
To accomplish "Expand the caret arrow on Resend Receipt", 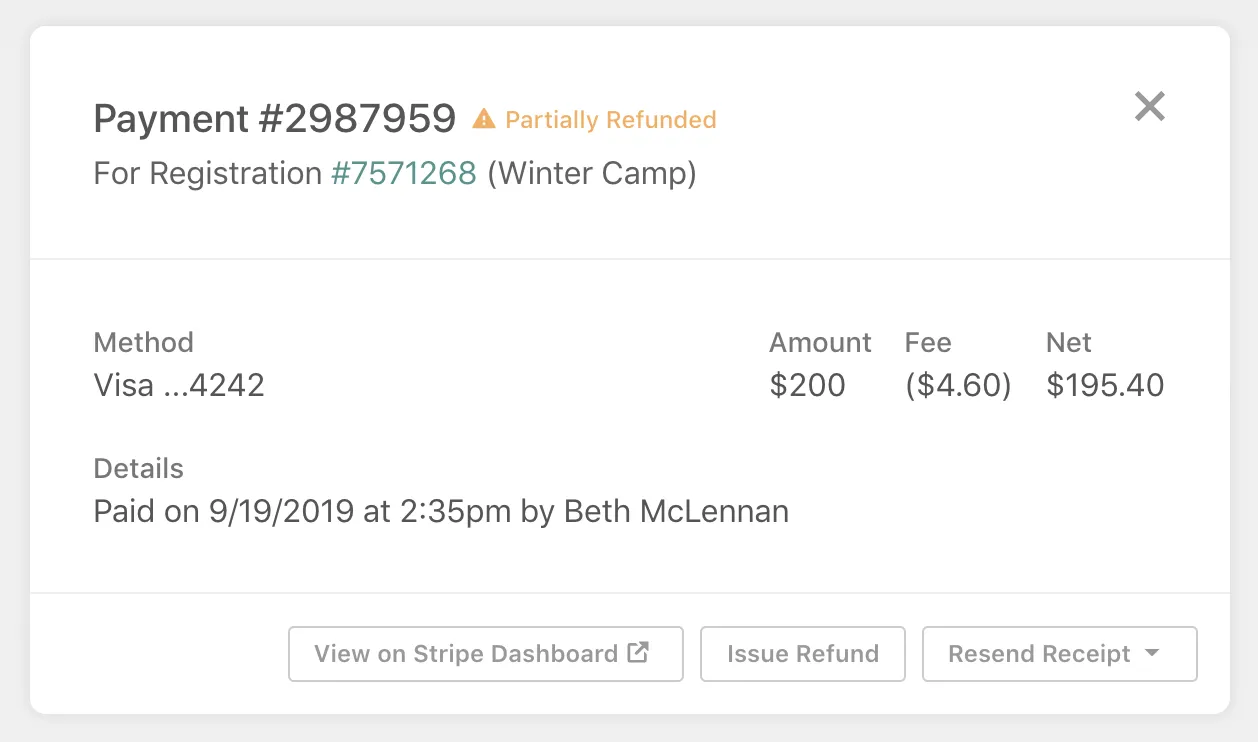I will (1152, 653).
